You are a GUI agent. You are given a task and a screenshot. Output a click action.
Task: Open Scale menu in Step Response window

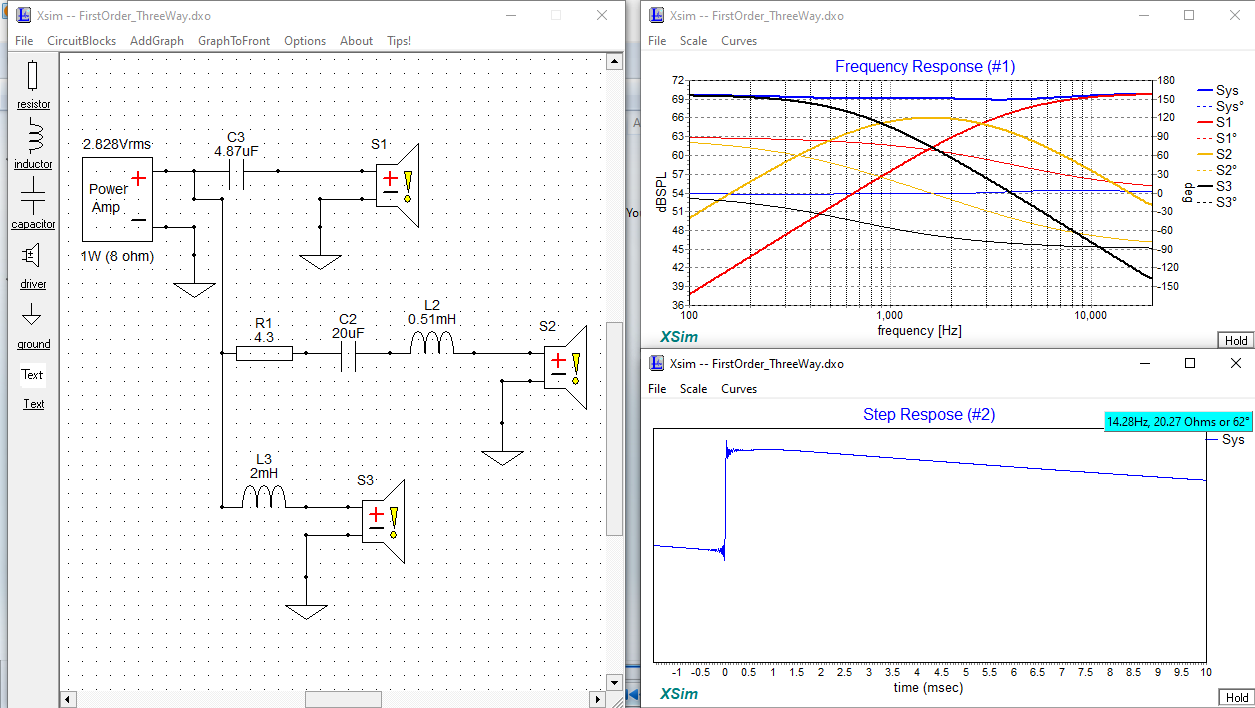click(693, 389)
